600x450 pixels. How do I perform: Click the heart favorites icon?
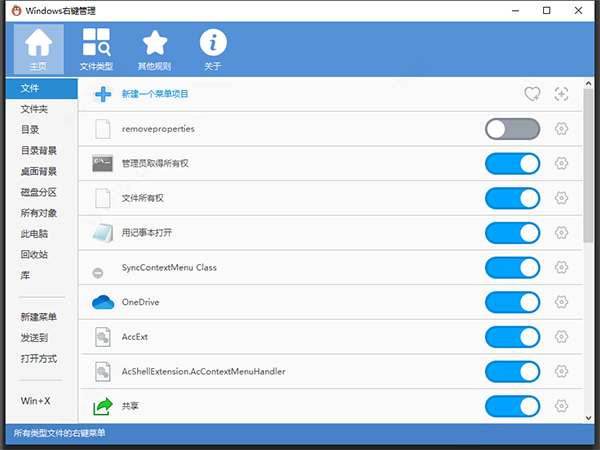click(532, 94)
